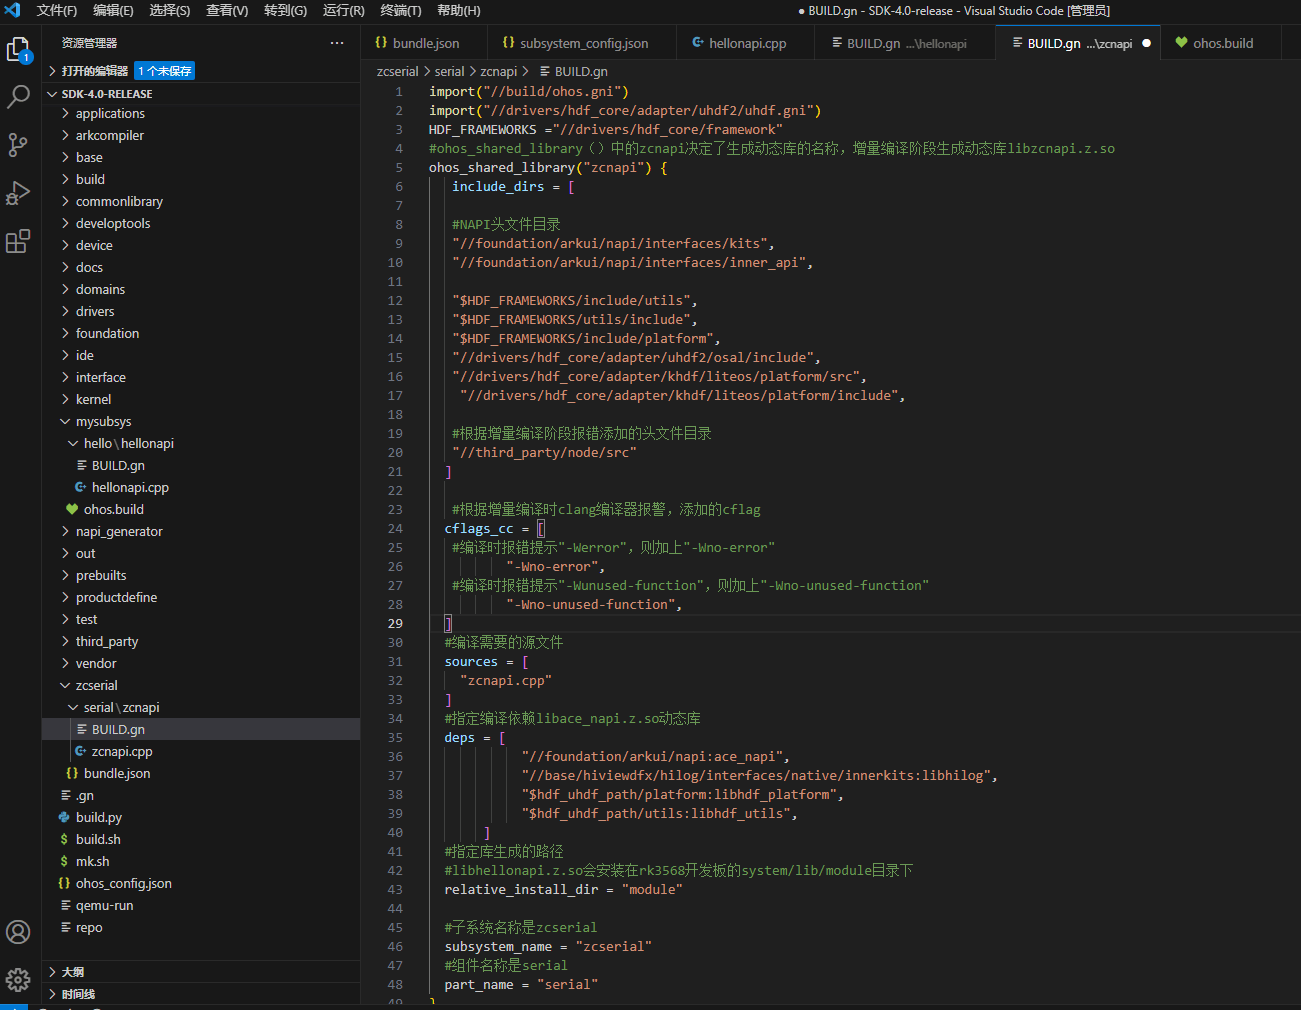Open the Extensions view icon

click(18, 241)
